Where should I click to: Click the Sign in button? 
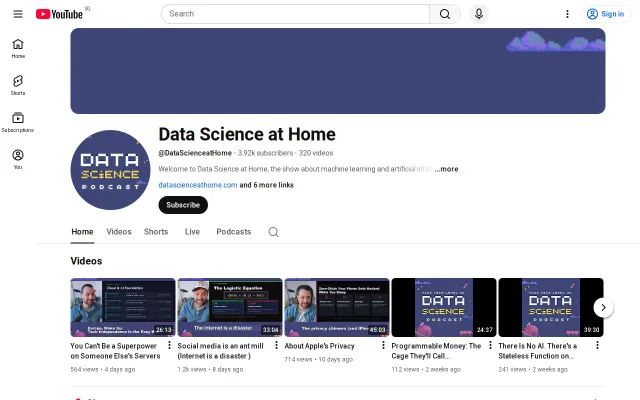tap(606, 14)
